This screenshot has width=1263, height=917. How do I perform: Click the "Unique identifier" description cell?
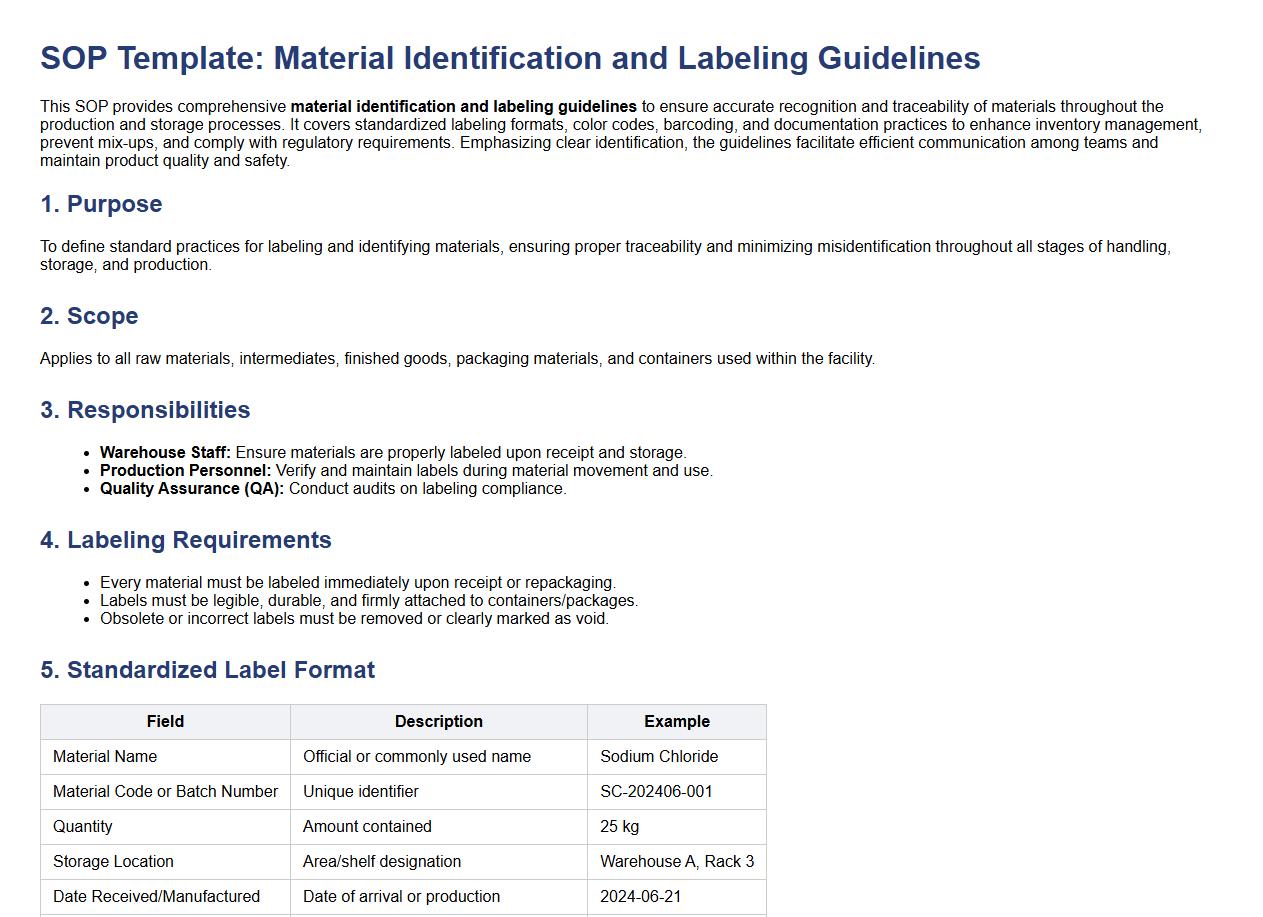[x=361, y=791]
